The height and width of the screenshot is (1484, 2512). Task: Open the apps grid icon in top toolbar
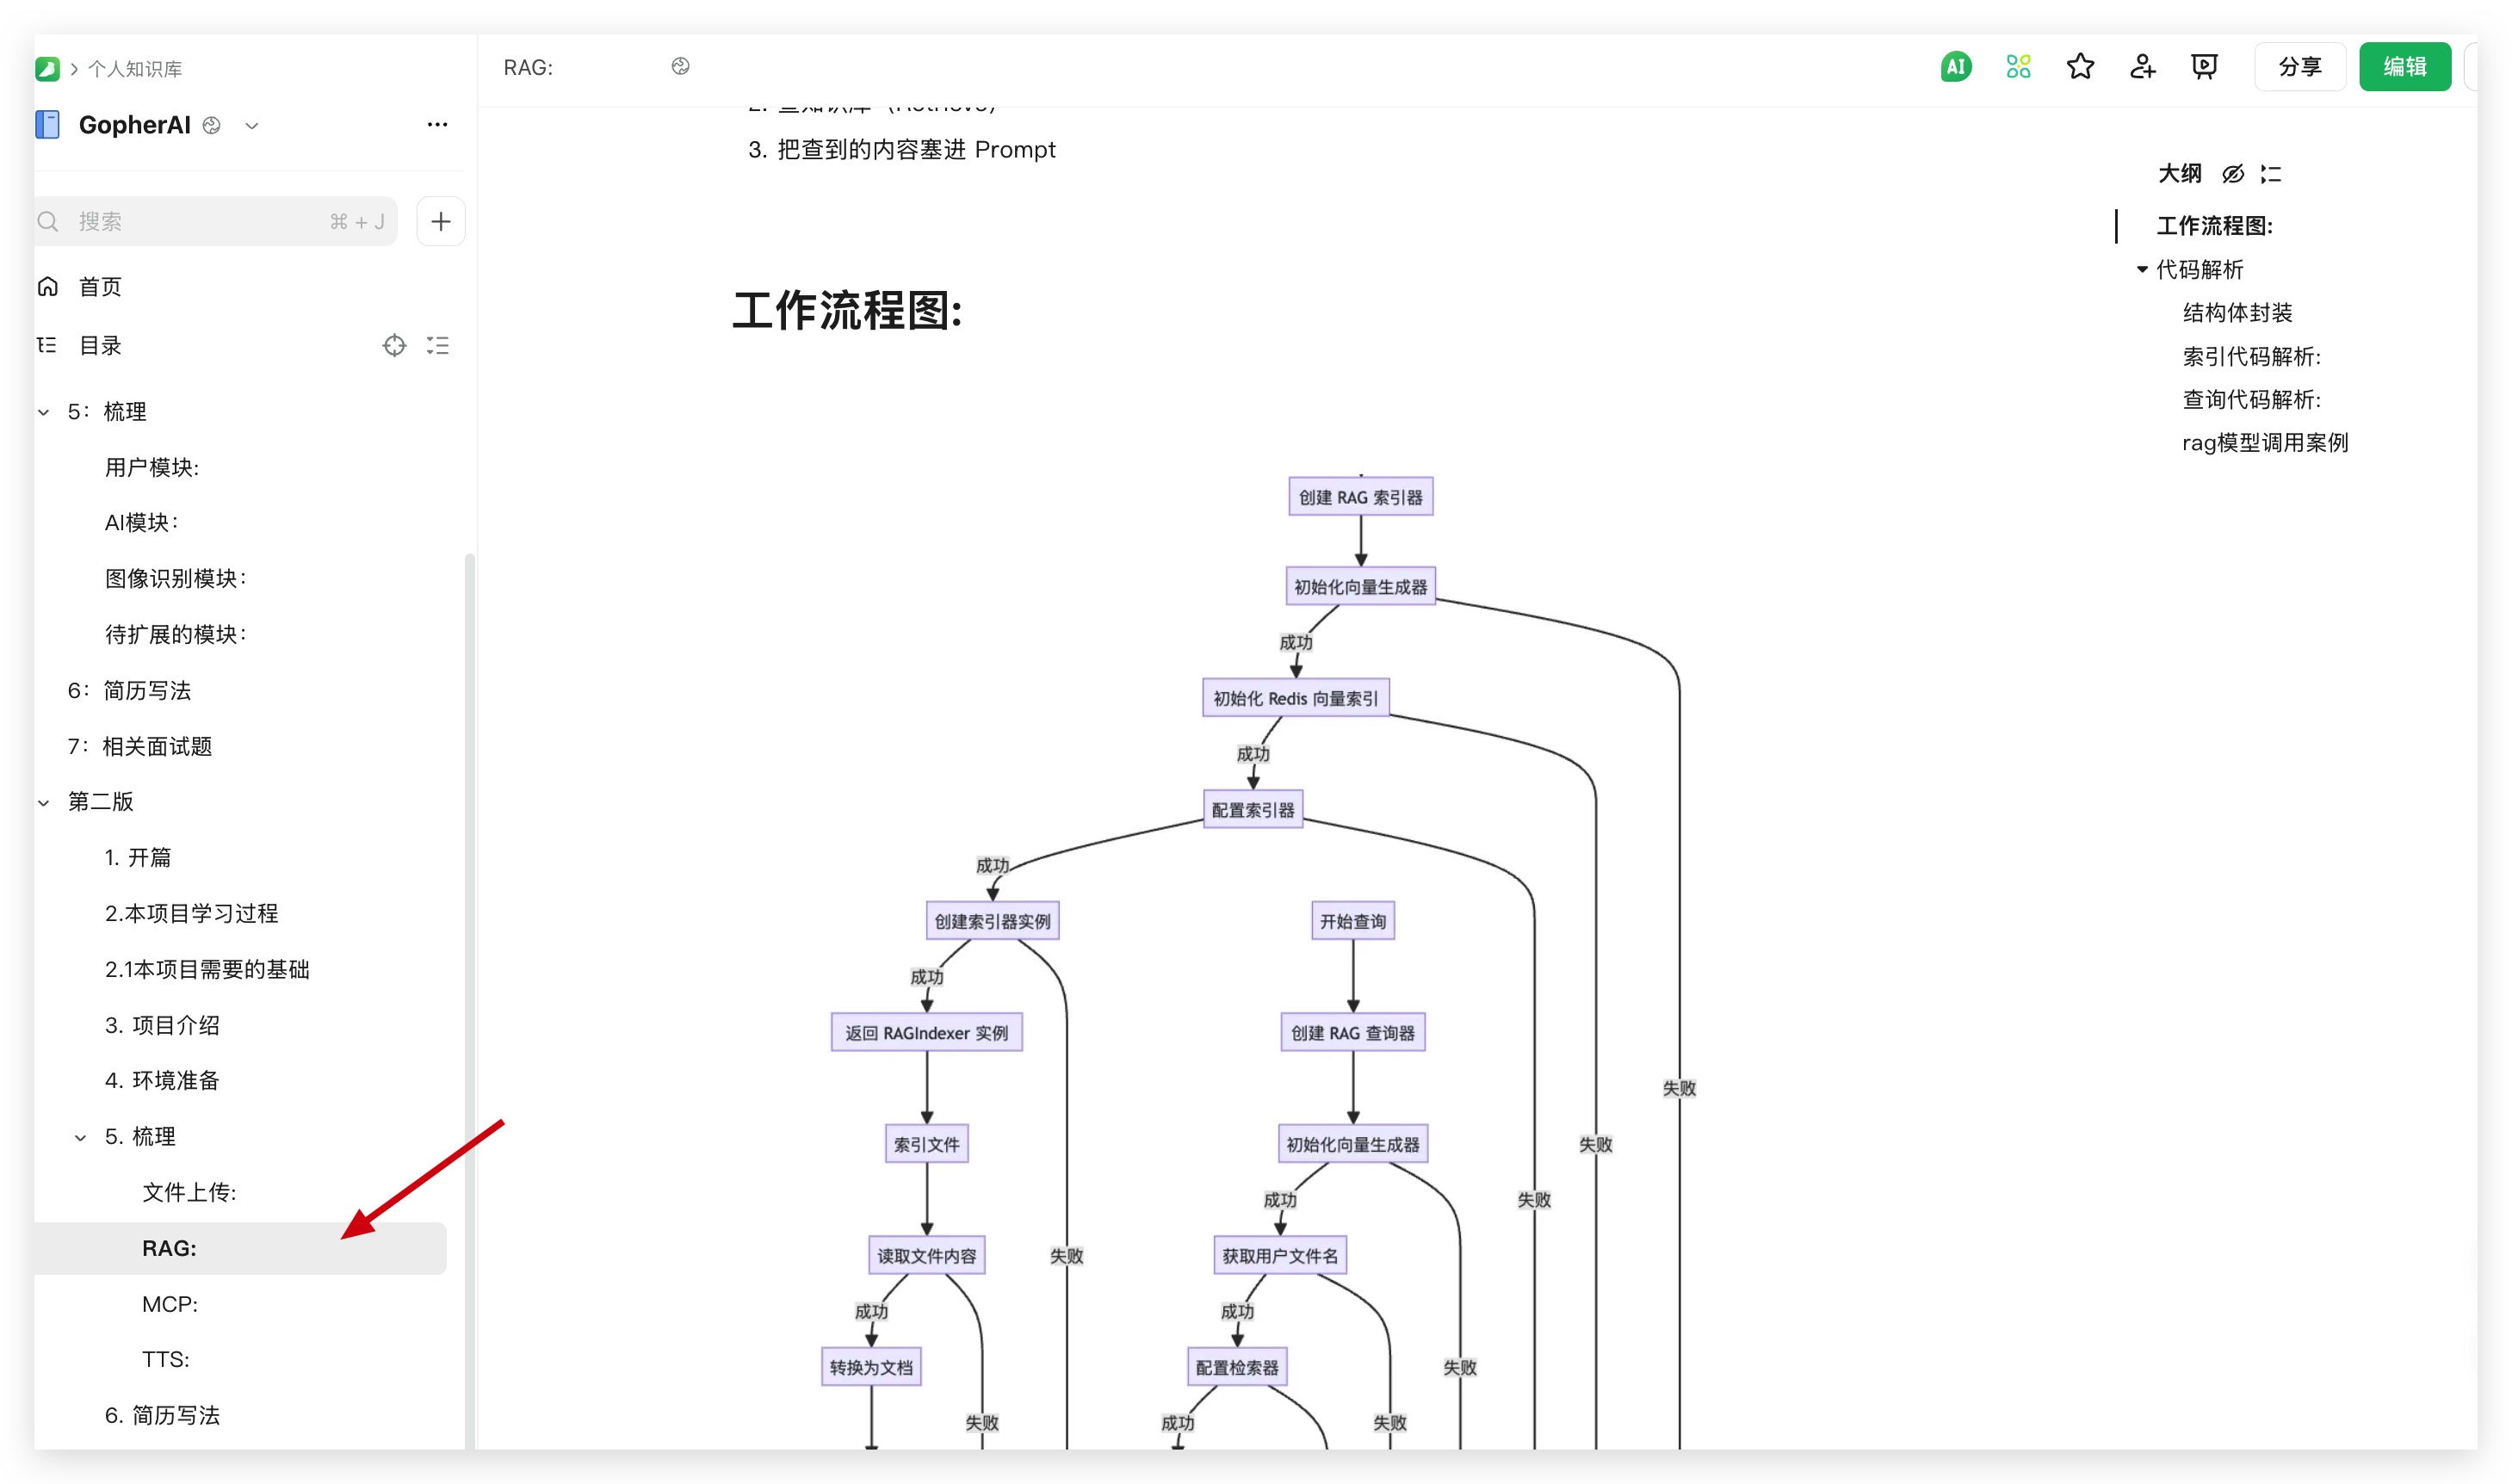2018,67
